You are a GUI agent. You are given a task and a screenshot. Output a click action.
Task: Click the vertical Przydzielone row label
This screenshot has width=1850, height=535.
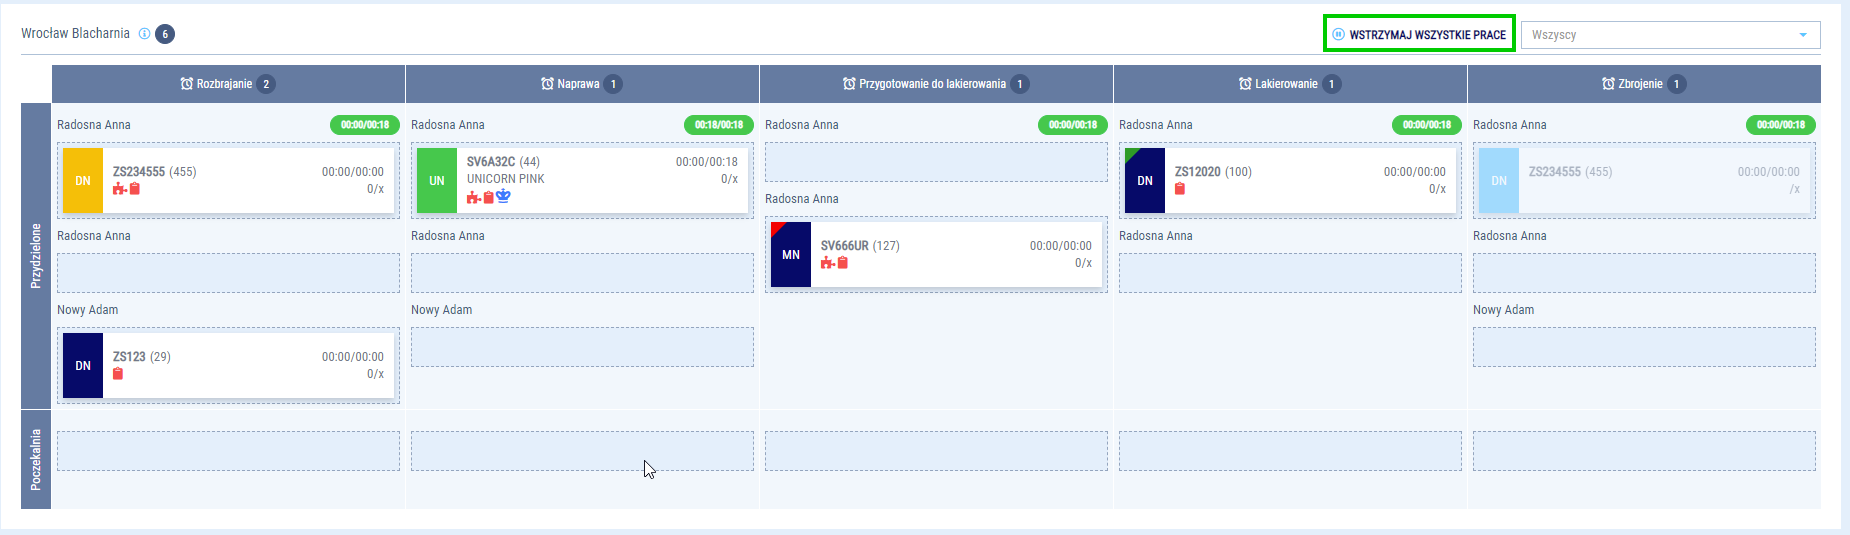click(36, 256)
